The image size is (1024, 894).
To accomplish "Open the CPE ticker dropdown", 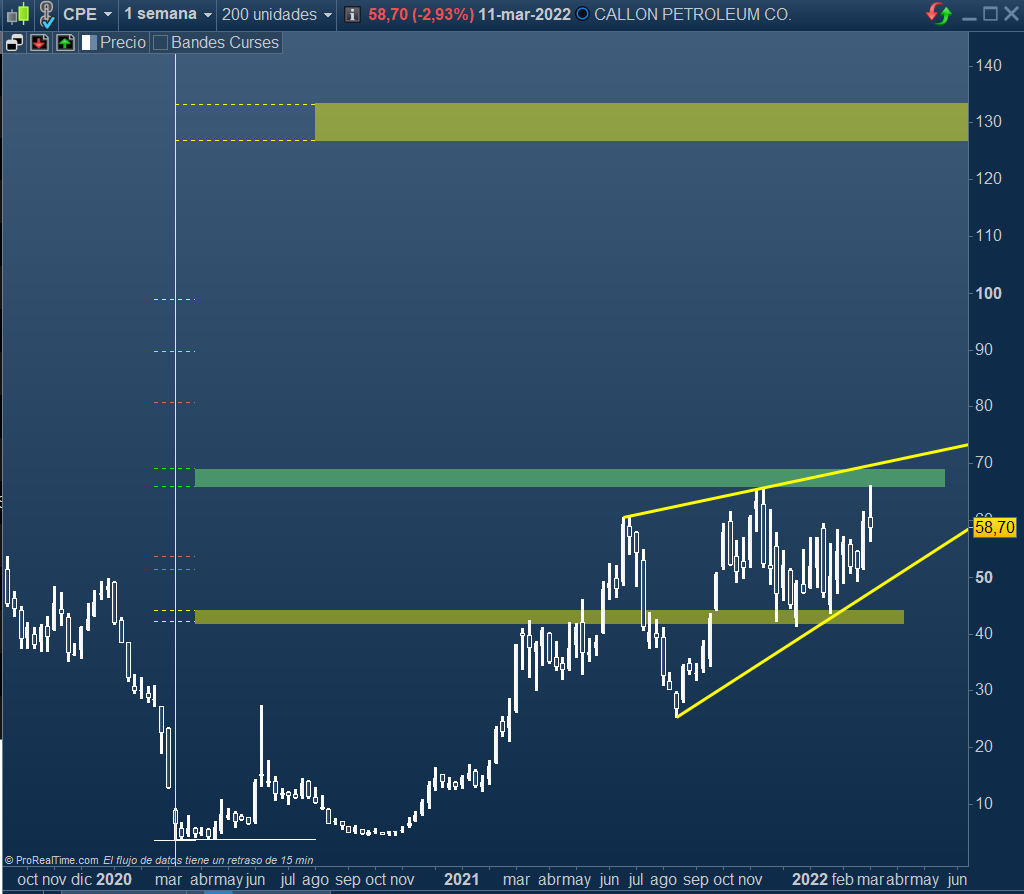I will click(x=88, y=14).
